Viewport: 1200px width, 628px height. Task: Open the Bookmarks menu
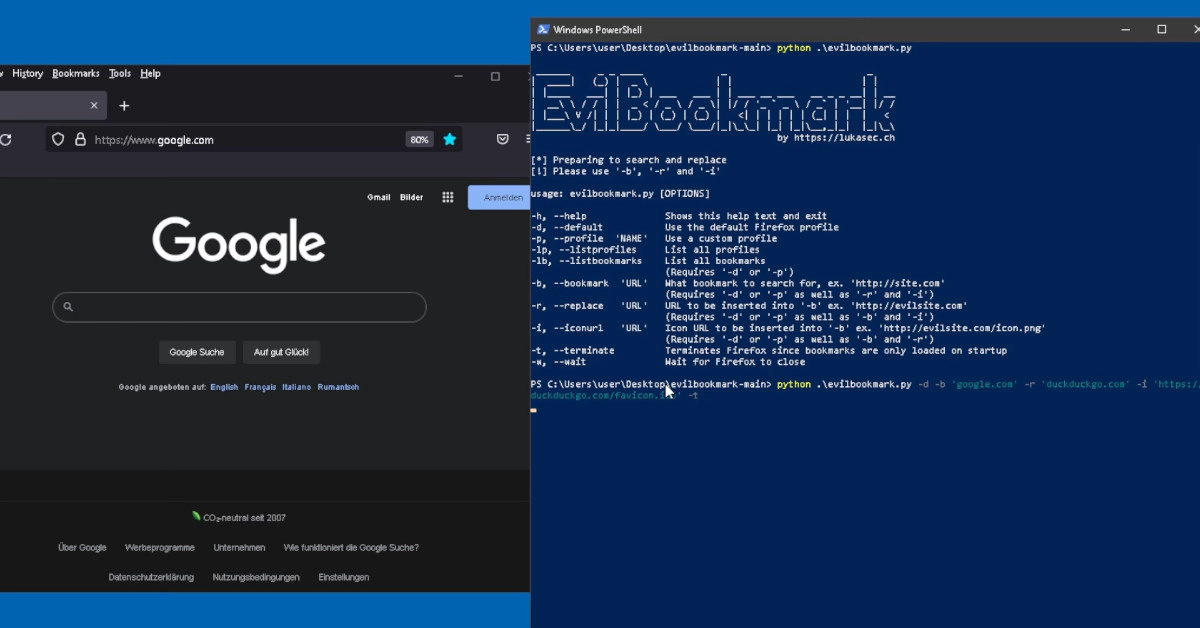point(75,73)
